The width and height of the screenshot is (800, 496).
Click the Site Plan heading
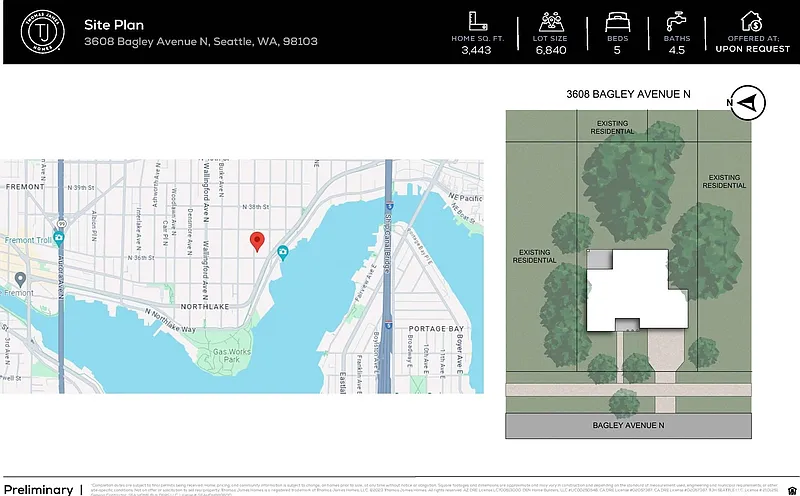(x=113, y=24)
